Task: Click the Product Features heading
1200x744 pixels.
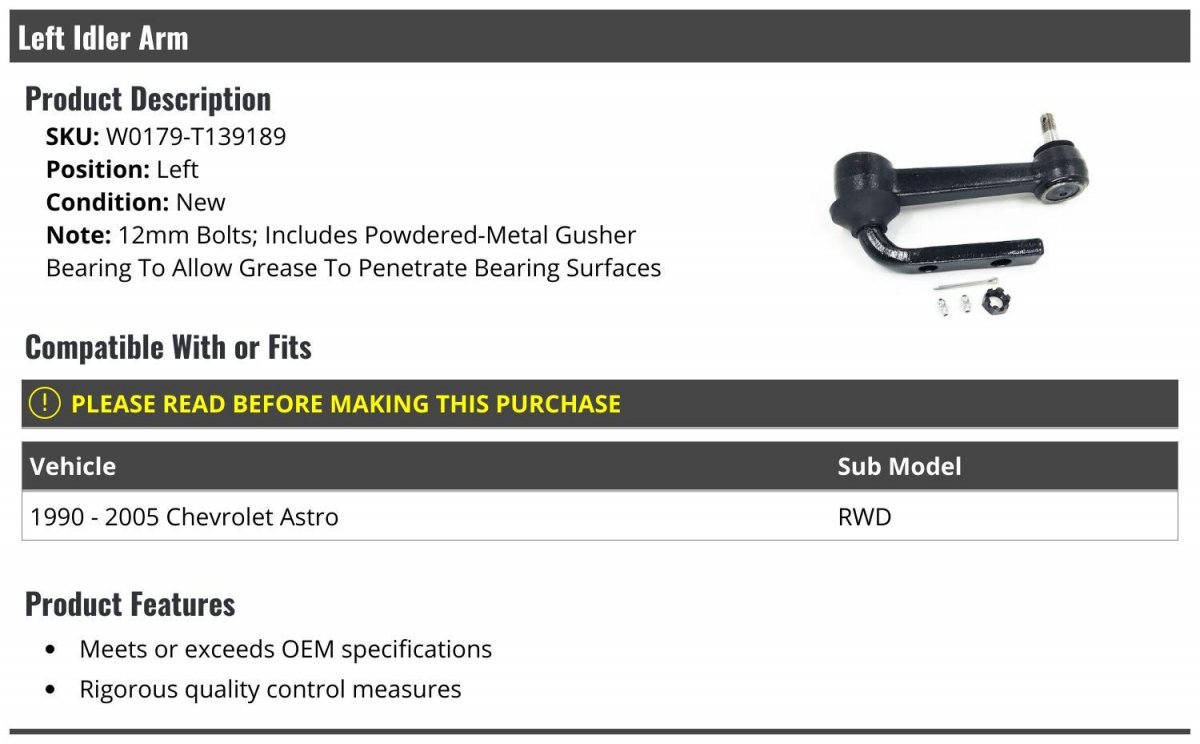Action: click(130, 604)
